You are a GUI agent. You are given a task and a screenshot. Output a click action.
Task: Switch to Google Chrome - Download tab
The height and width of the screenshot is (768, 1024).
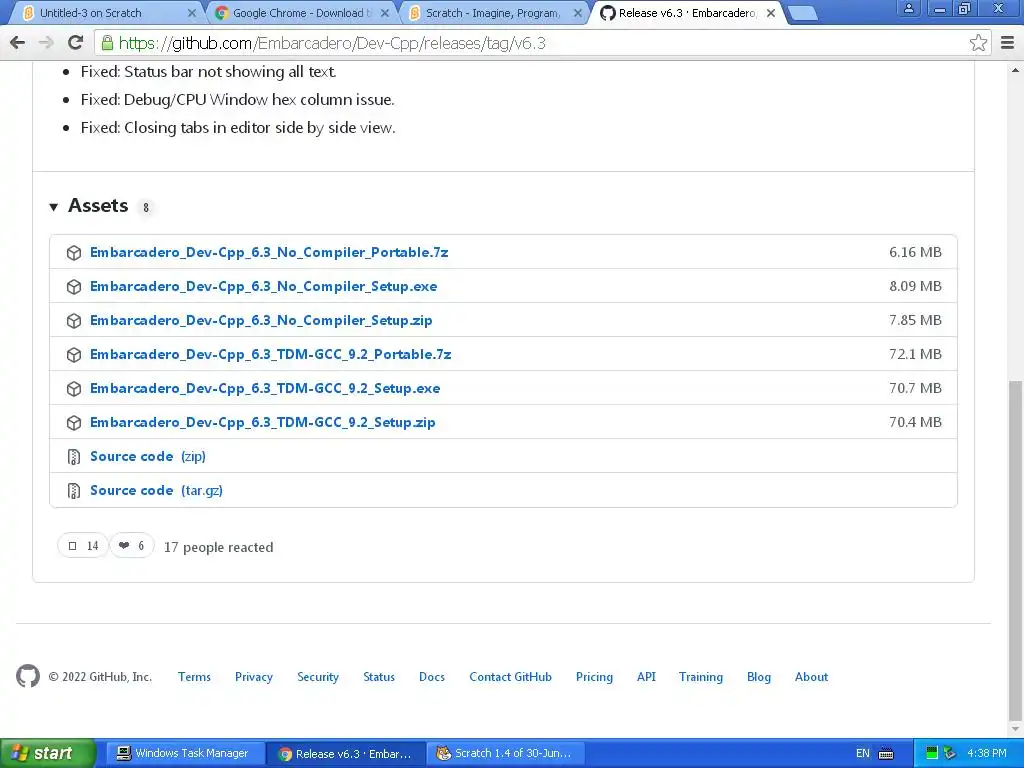(x=302, y=13)
